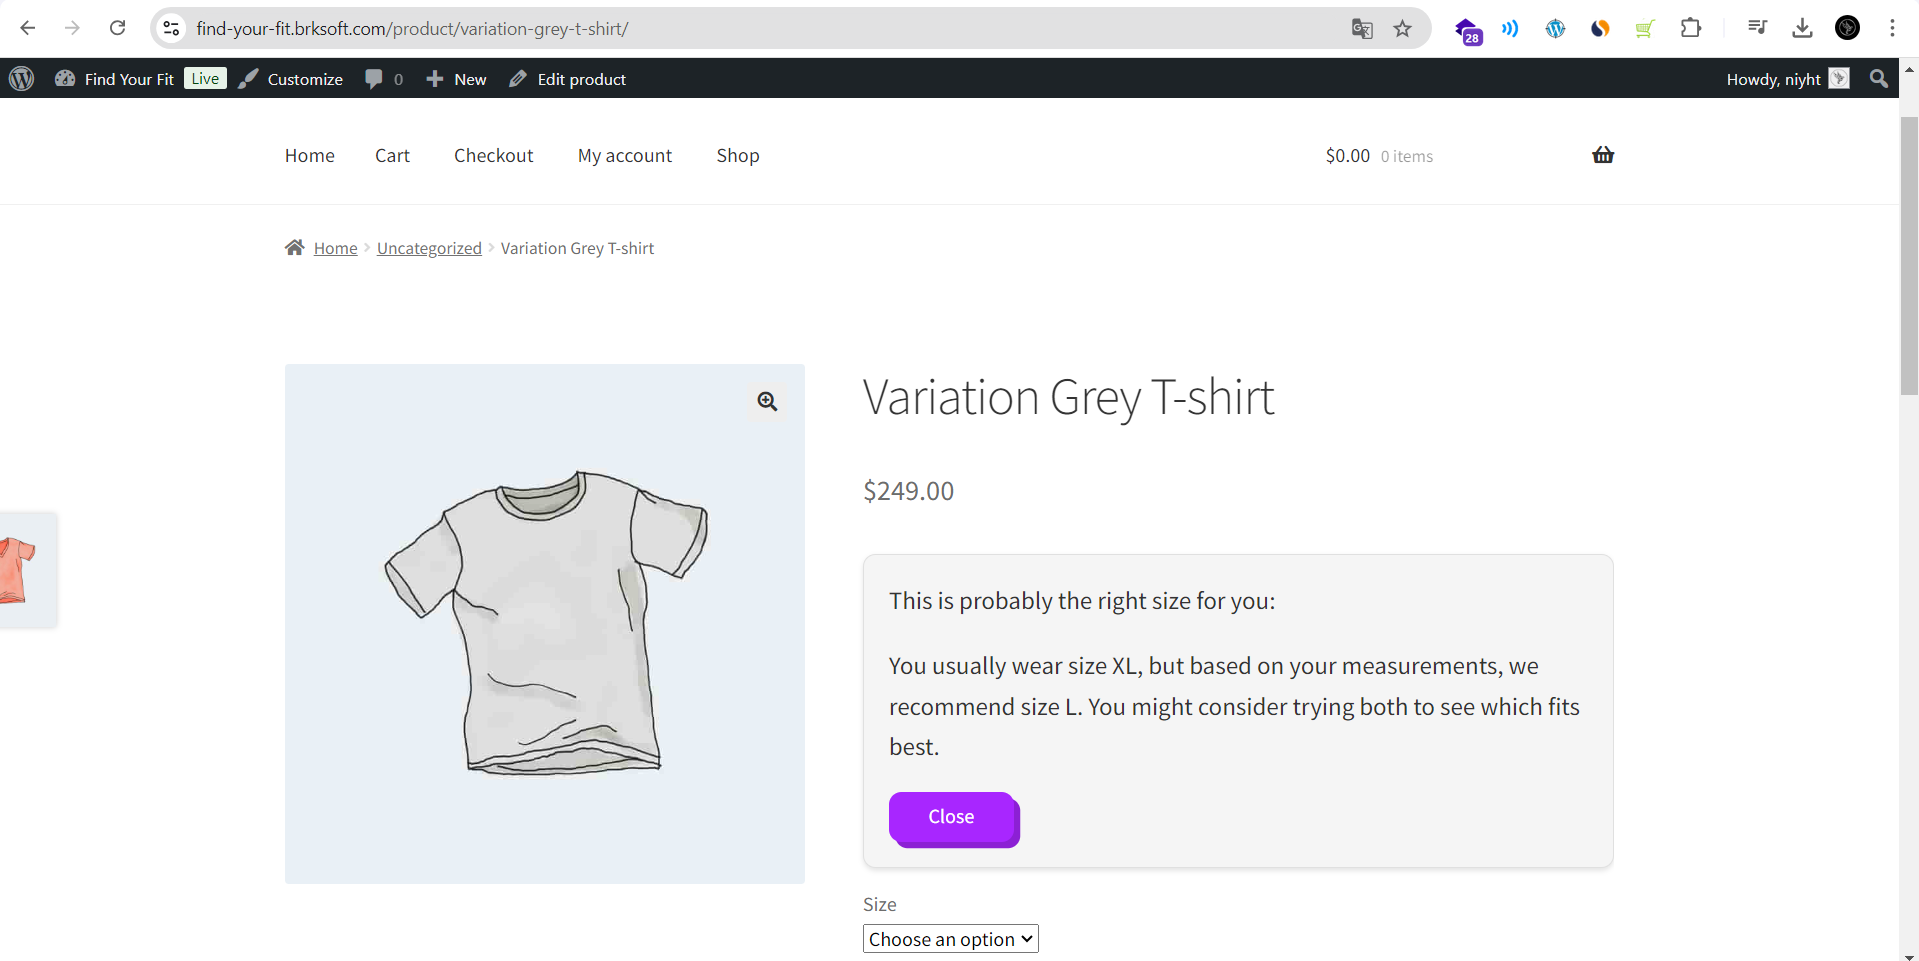Open the admin bar search icon
This screenshot has height=961, width=1919.
[x=1879, y=79]
